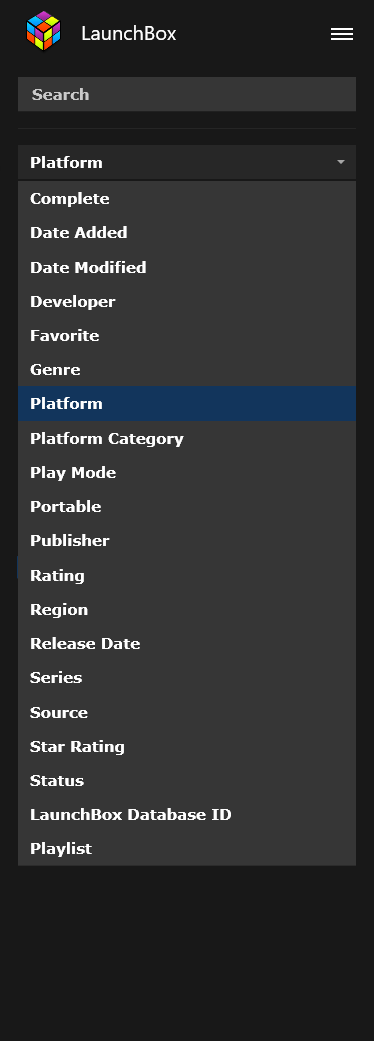This screenshot has height=1041, width=374.
Task: Choose the Release Date option
Action: (x=187, y=644)
